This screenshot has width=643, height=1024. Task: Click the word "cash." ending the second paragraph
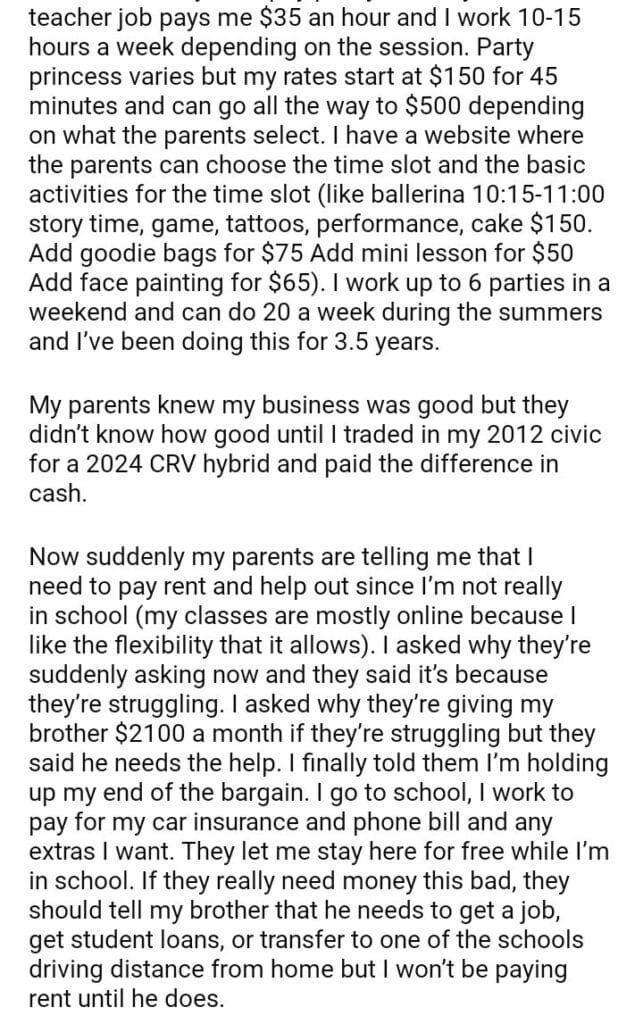tap(58, 493)
